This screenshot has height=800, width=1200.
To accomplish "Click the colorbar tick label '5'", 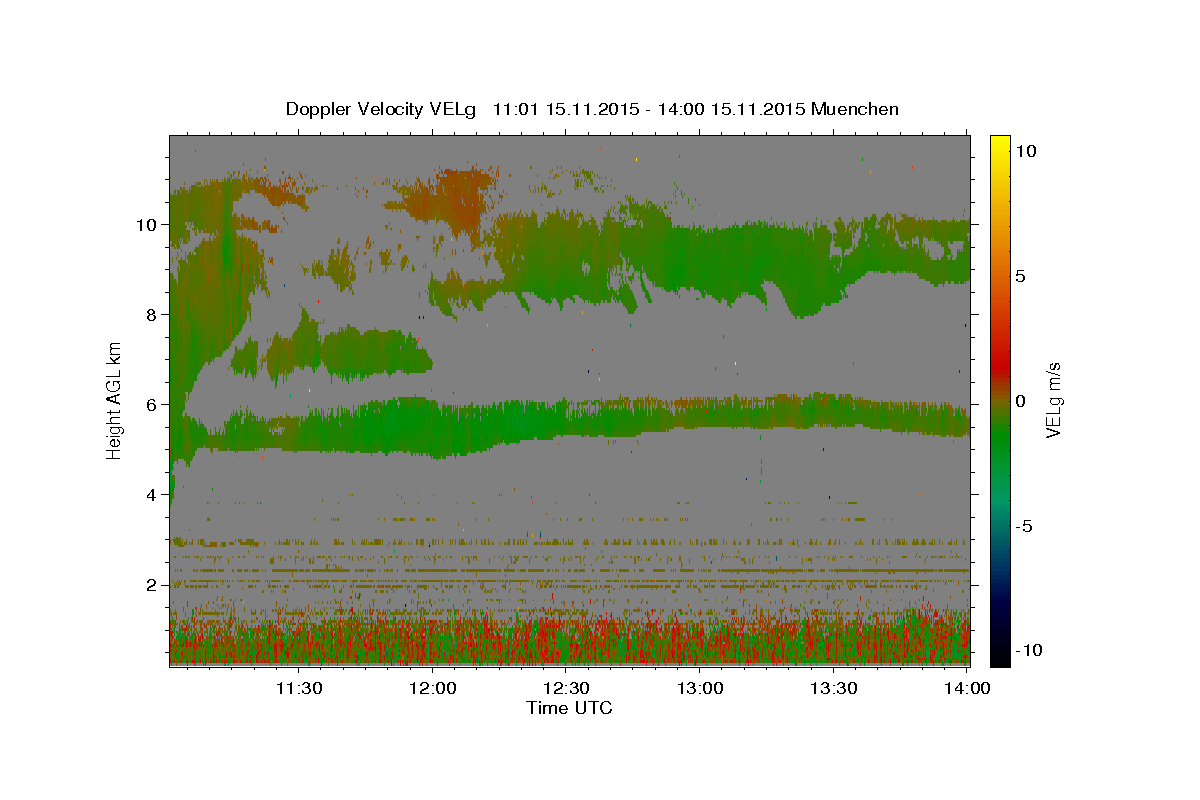I will 1021,276.
